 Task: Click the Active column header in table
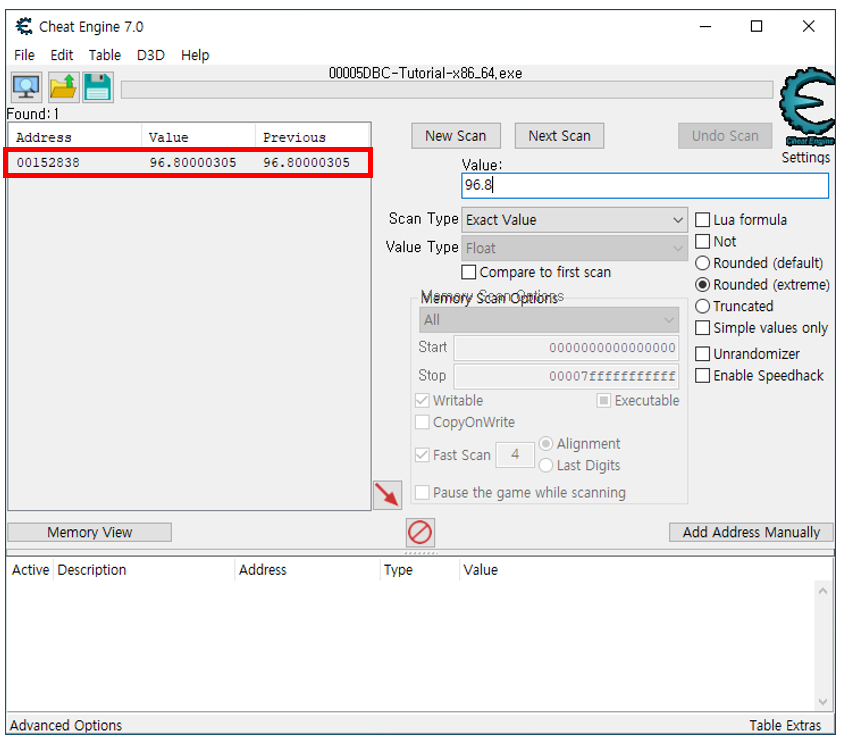coord(30,570)
